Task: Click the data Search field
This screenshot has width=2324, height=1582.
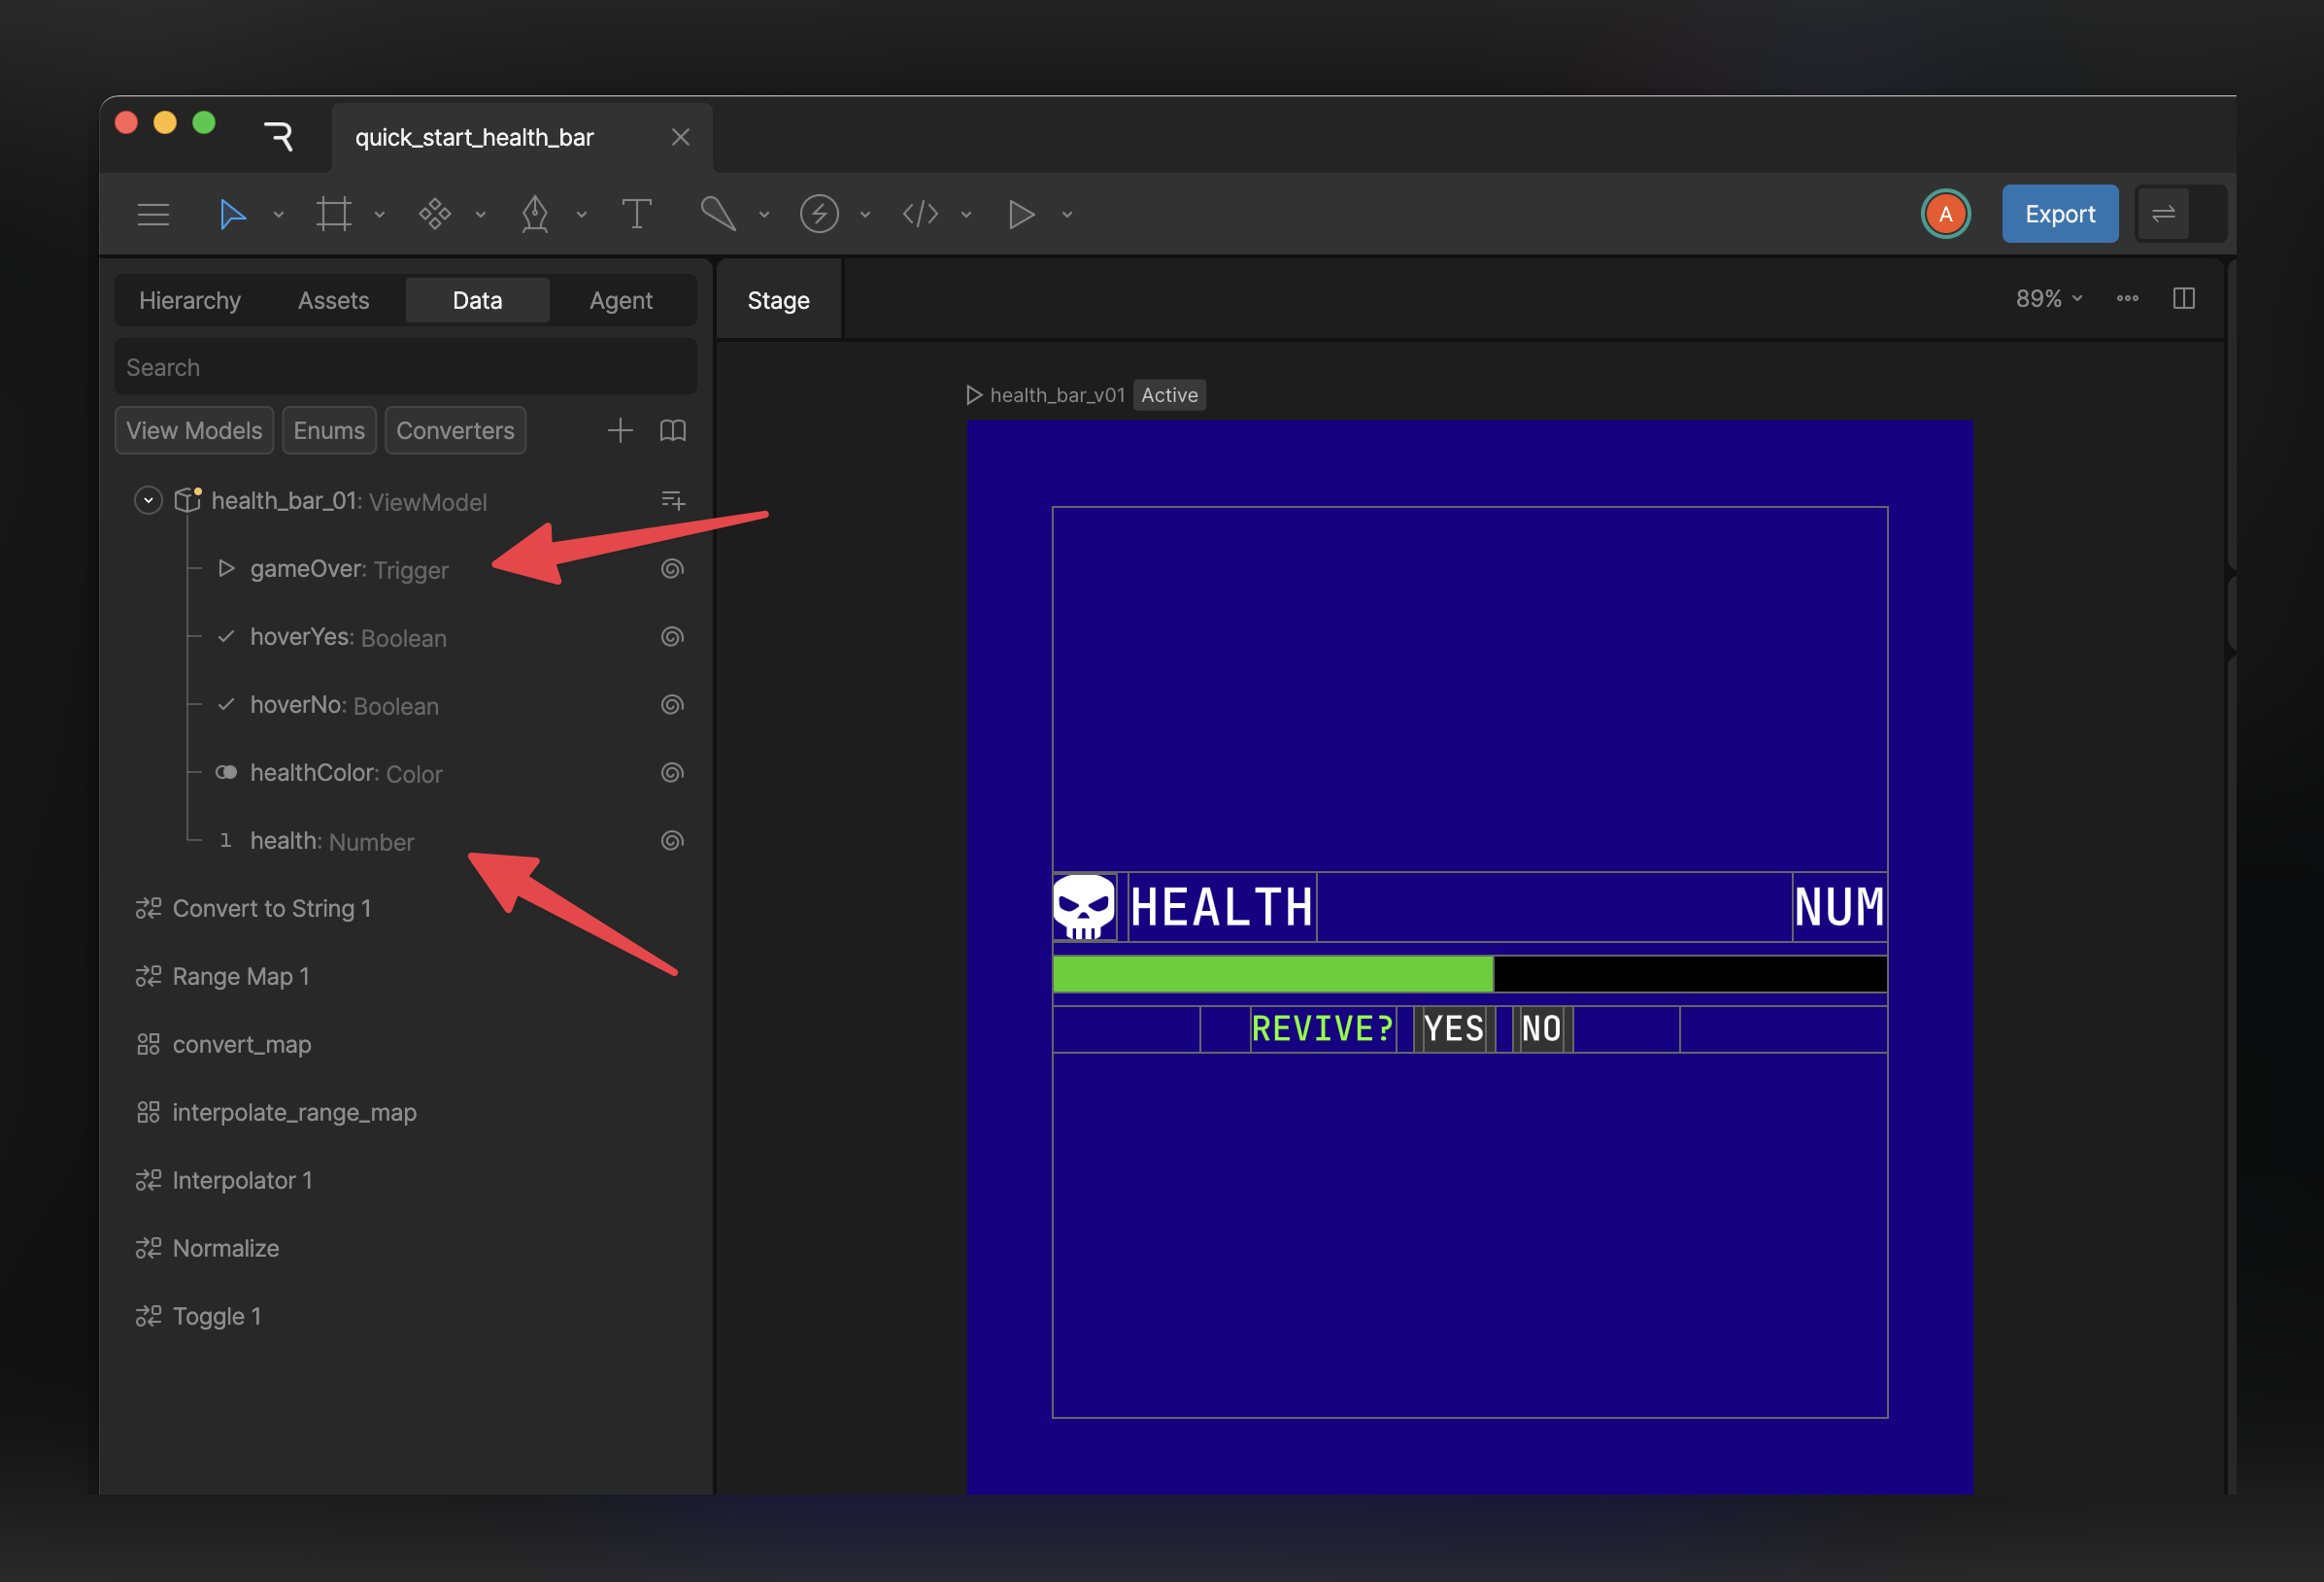Action: 405,367
